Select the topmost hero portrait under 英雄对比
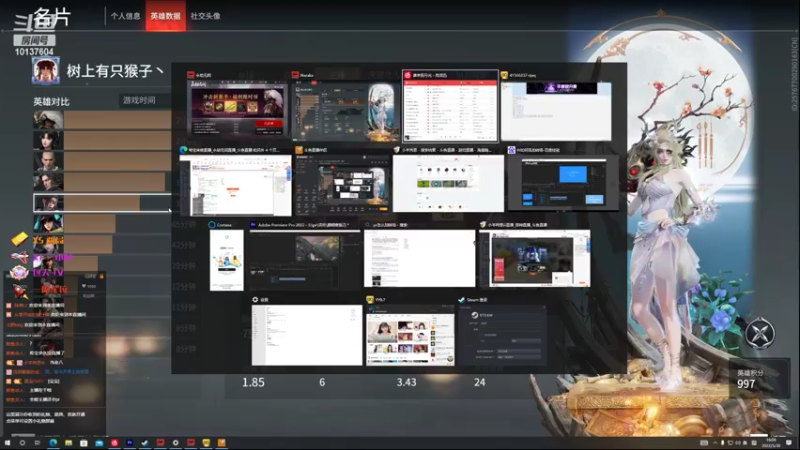800x450 pixels. (48, 120)
